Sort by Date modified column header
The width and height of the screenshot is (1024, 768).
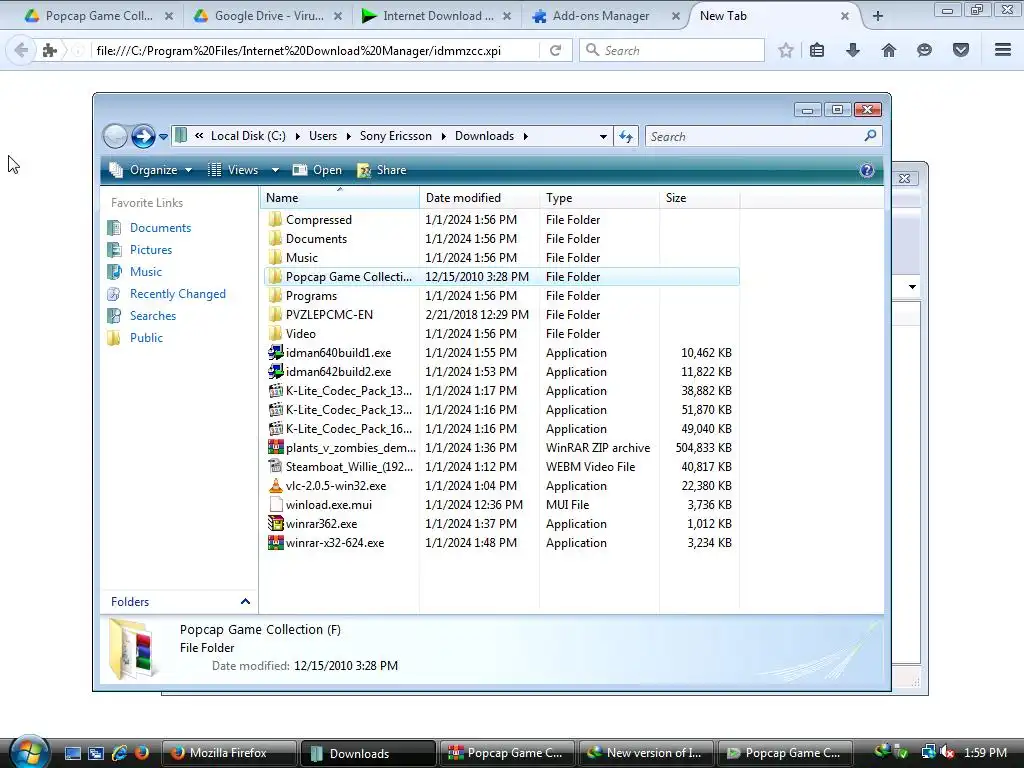coord(479,198)
